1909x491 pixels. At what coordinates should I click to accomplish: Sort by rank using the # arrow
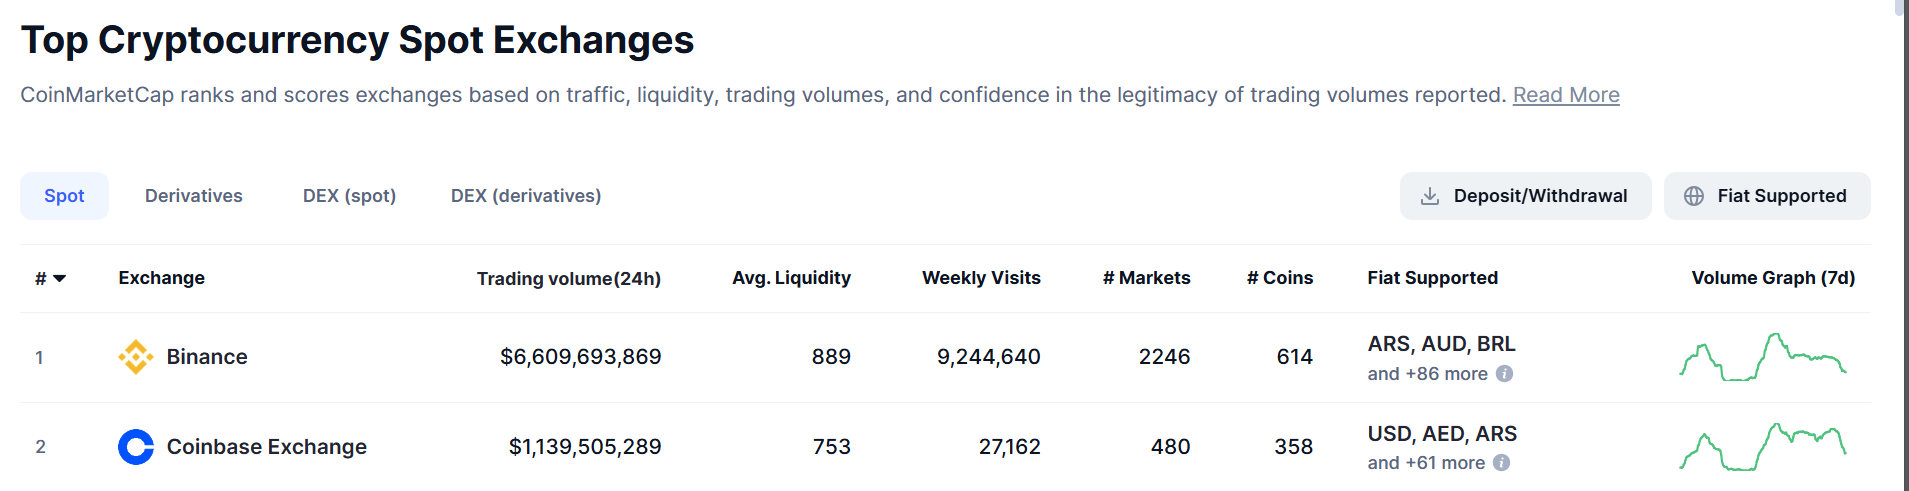[59, 279]
